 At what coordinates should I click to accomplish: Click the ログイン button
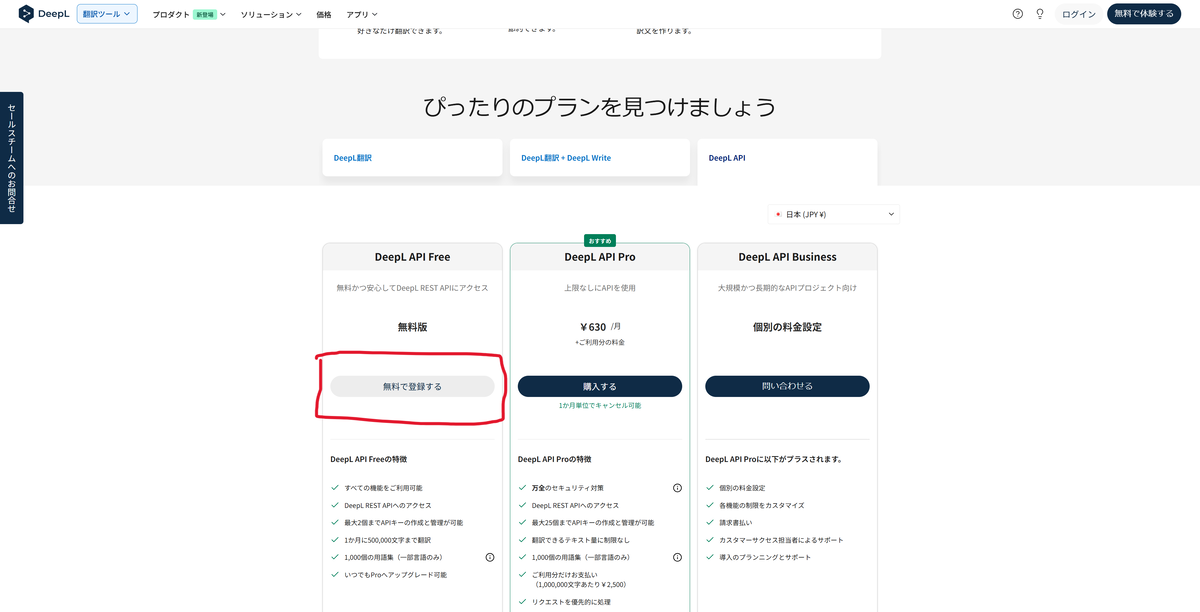click(1079, 14)
